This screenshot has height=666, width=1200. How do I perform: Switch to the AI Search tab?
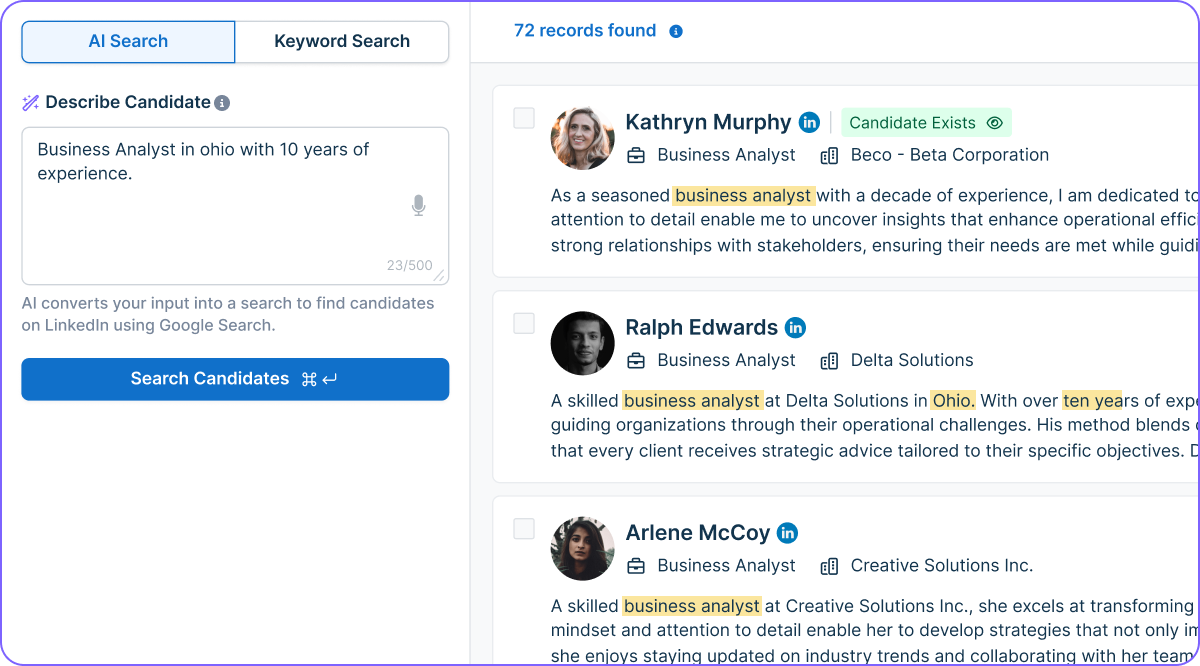pyautogui.click(x=128, y=41)
